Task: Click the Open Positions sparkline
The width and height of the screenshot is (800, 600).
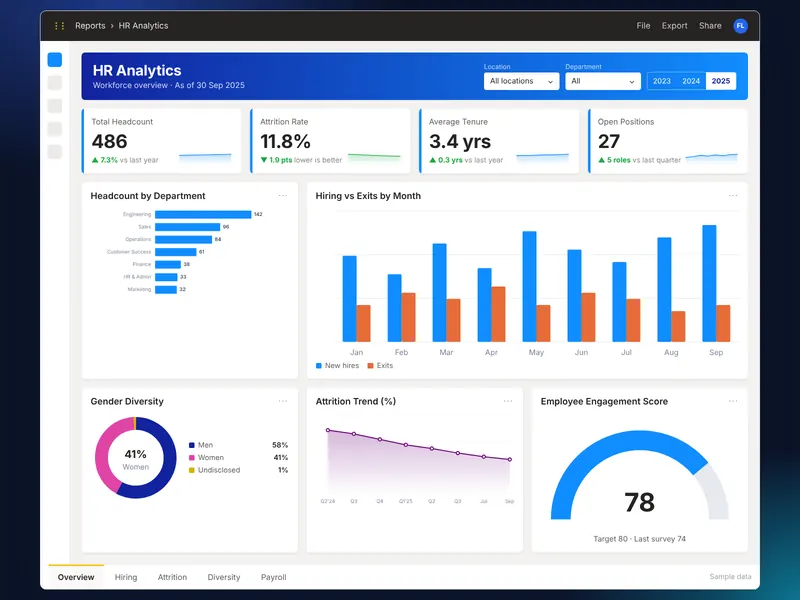Action: point(711,158)
